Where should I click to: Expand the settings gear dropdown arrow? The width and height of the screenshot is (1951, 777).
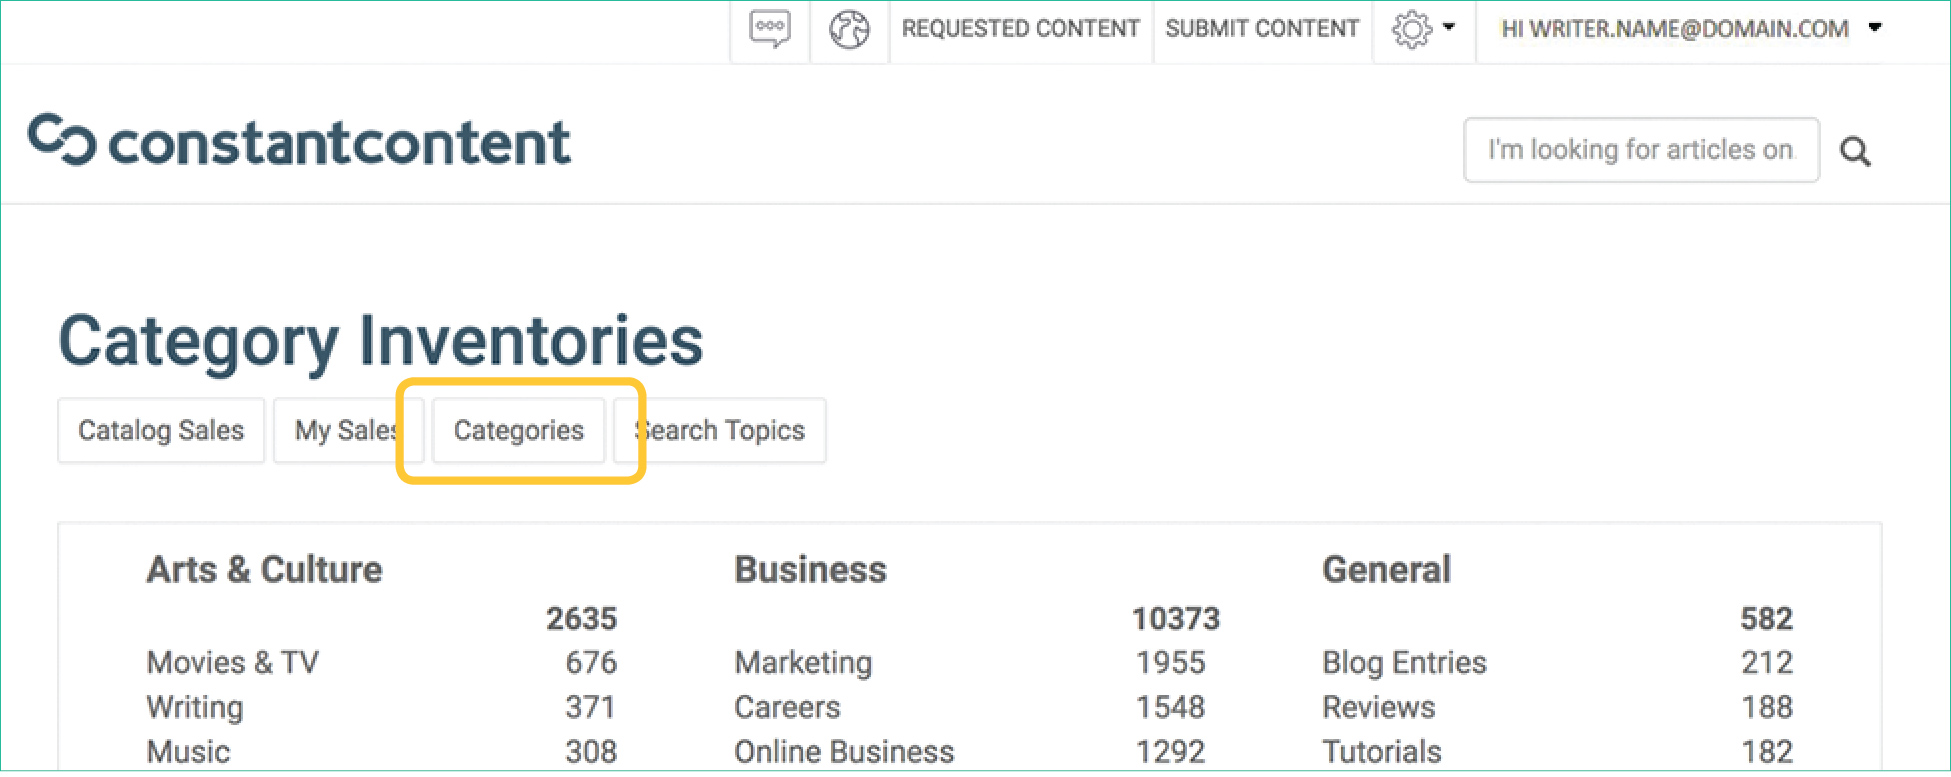tap(1449, 27)
